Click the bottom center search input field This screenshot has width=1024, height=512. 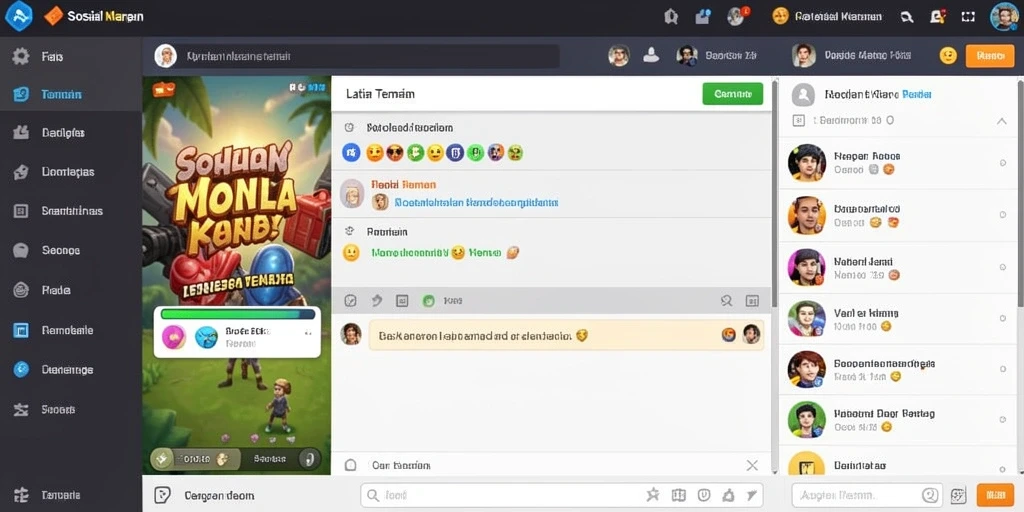562,496
